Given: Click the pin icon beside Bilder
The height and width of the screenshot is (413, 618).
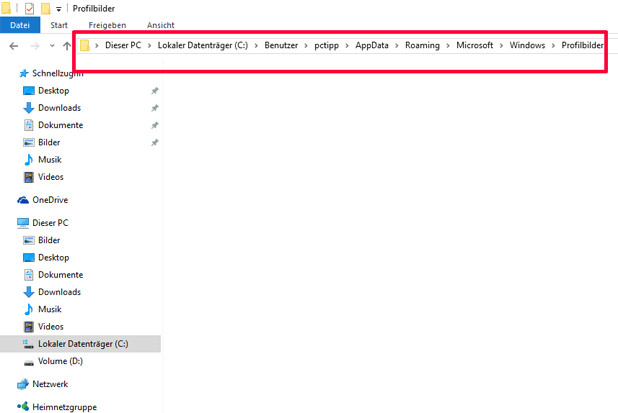Looking at the screenshot, I should (154, 143).
